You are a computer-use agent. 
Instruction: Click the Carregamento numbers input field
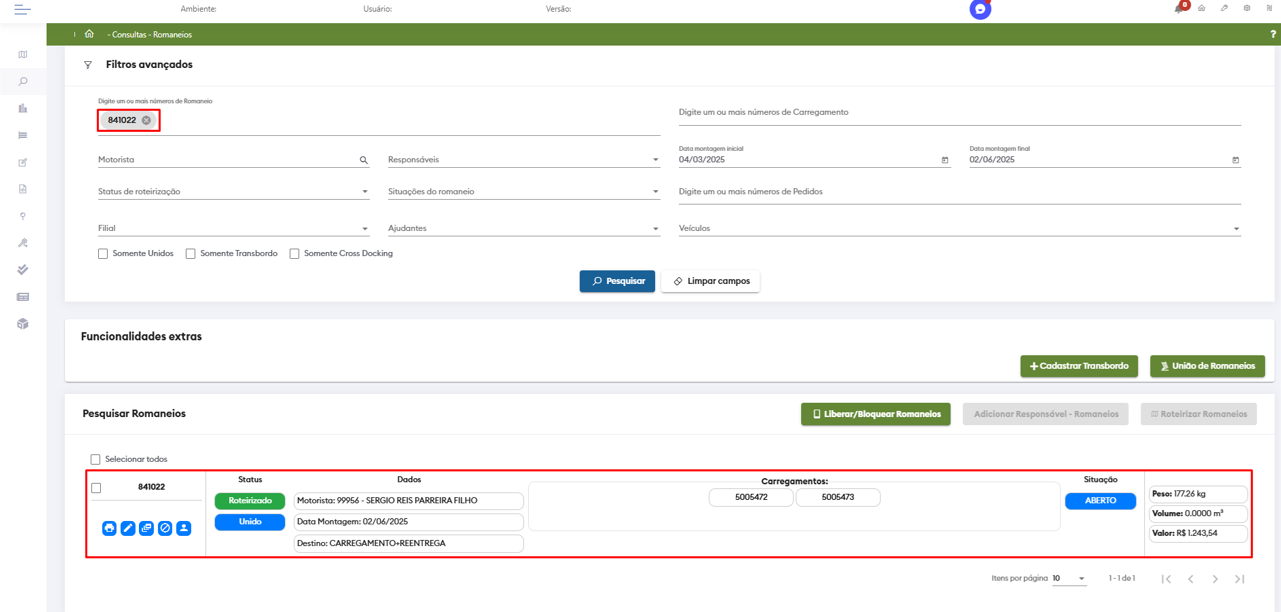pos(958,113)
